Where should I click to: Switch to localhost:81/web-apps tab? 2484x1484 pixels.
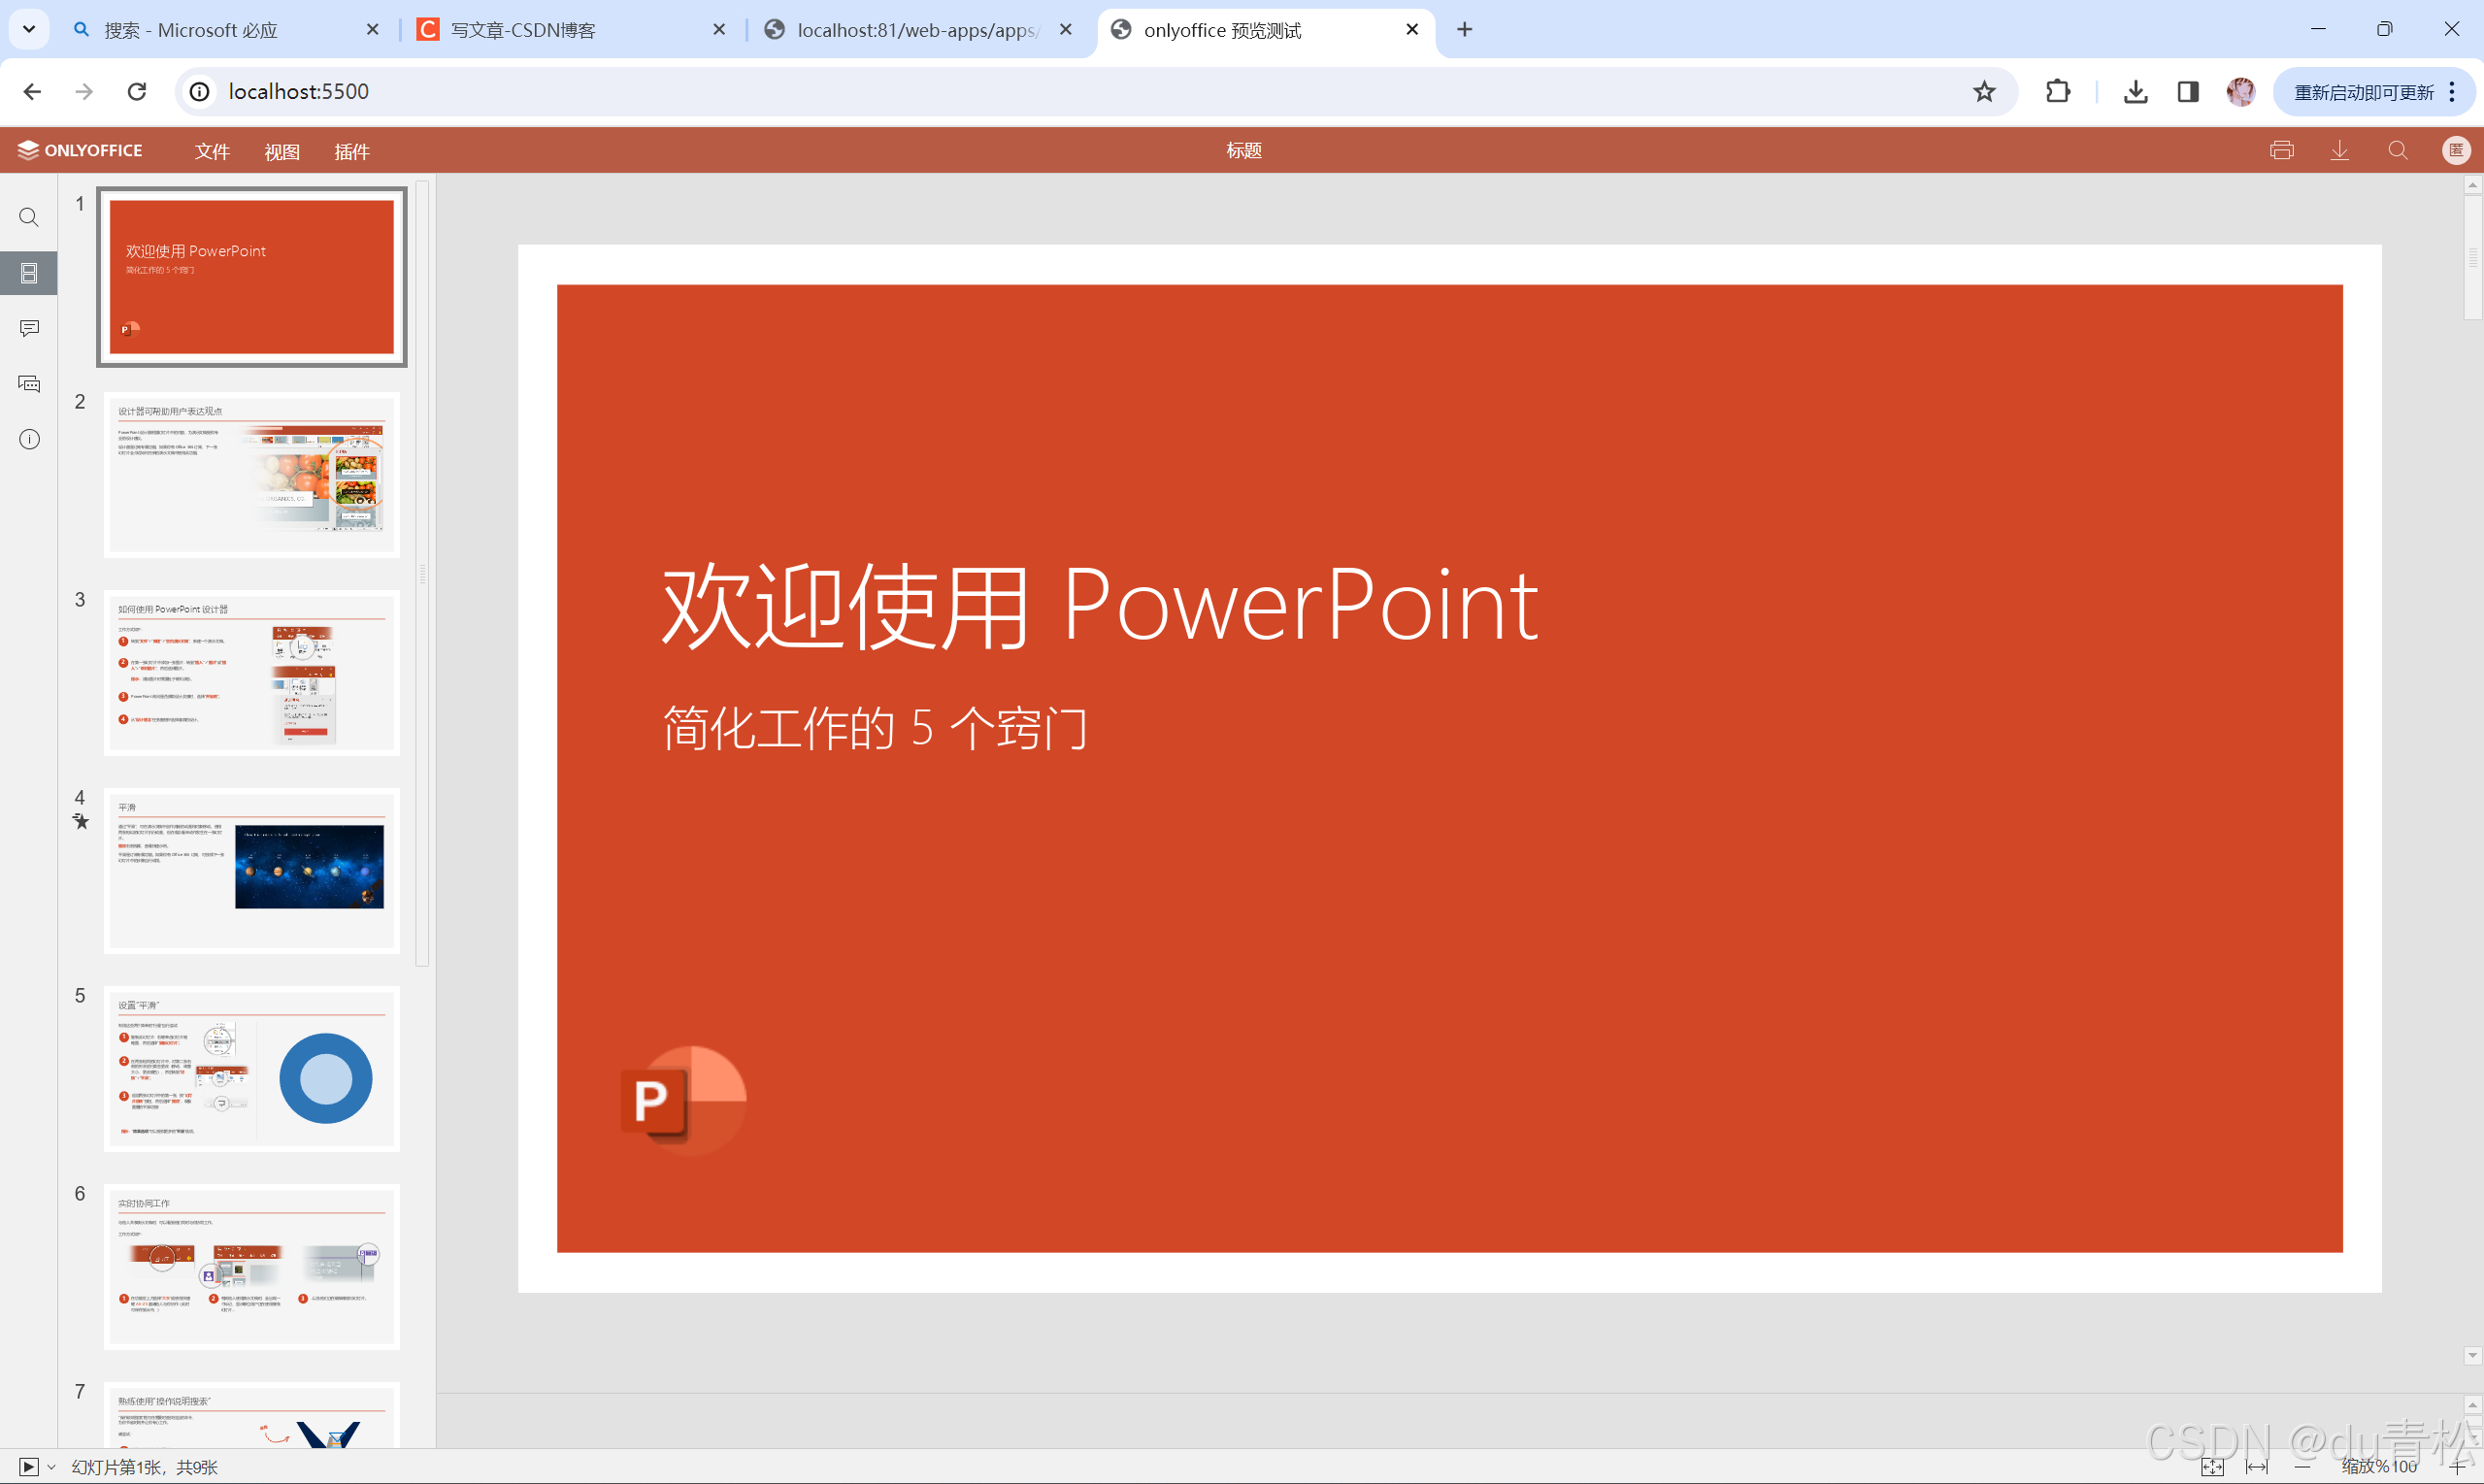[918, 30]
